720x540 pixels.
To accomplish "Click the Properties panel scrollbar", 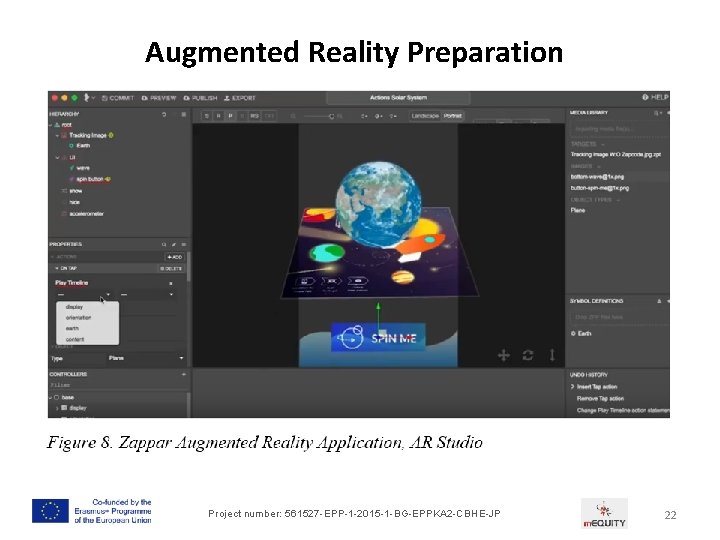I will [x=188, y=266].
